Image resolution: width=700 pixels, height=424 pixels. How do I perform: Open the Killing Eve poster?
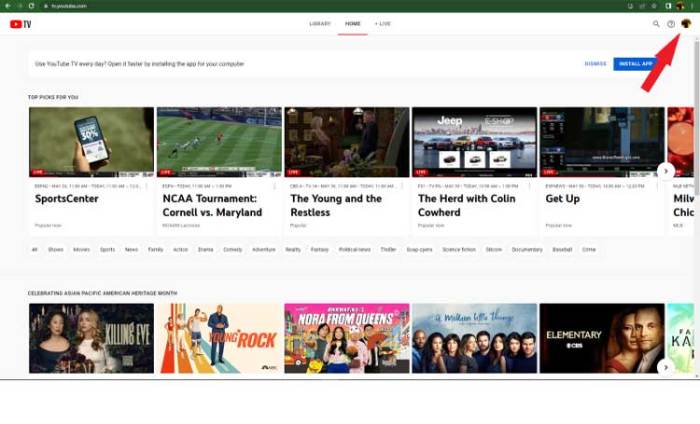click(92, 338)
